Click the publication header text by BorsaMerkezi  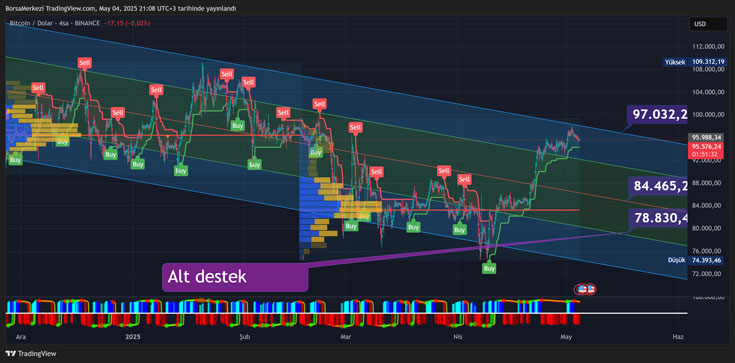tap(120, 8)
